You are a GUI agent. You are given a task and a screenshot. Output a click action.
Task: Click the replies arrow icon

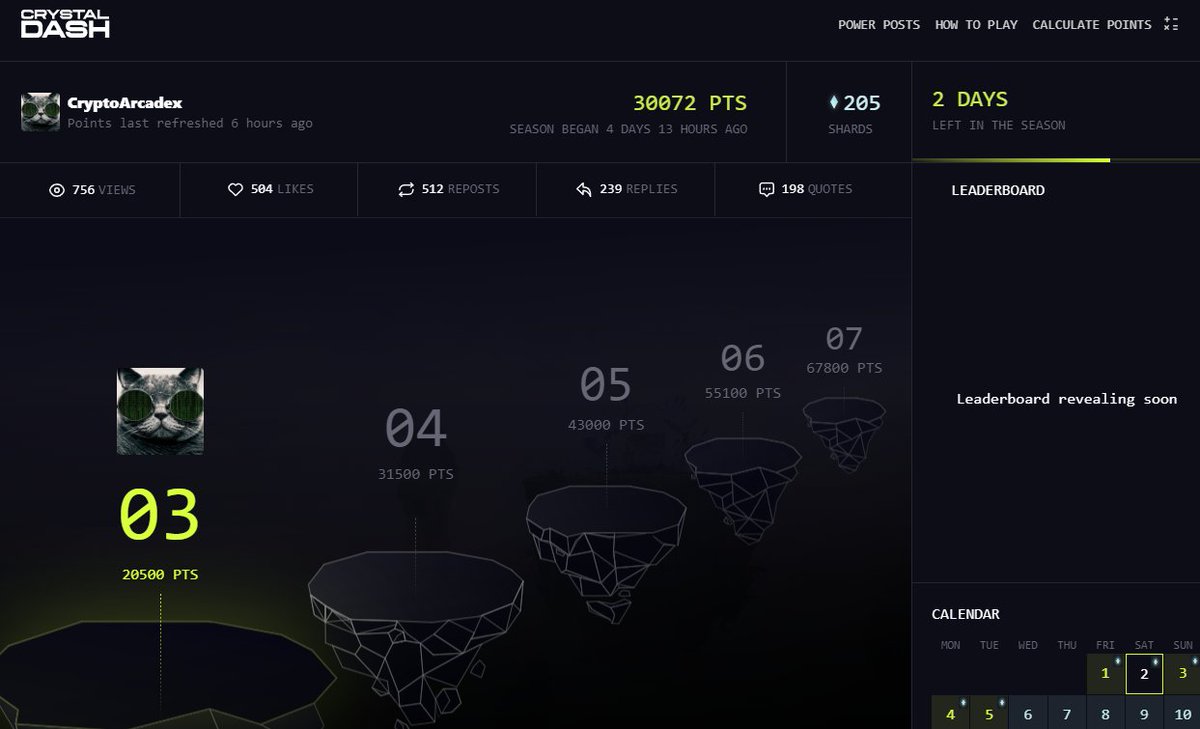click(x=584, y=189)
